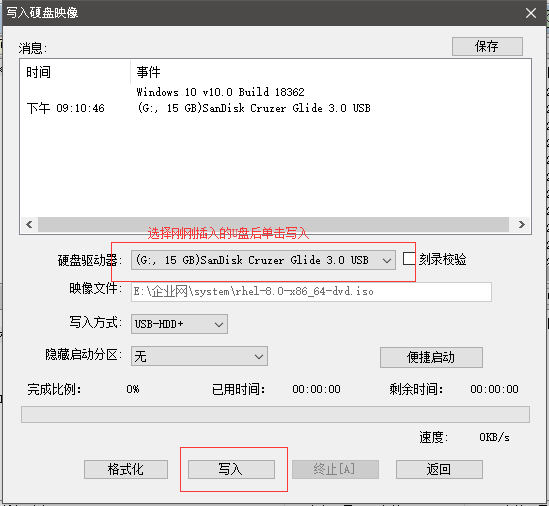
Task: Click the 格式化 button
Action: tap(126, 469)
